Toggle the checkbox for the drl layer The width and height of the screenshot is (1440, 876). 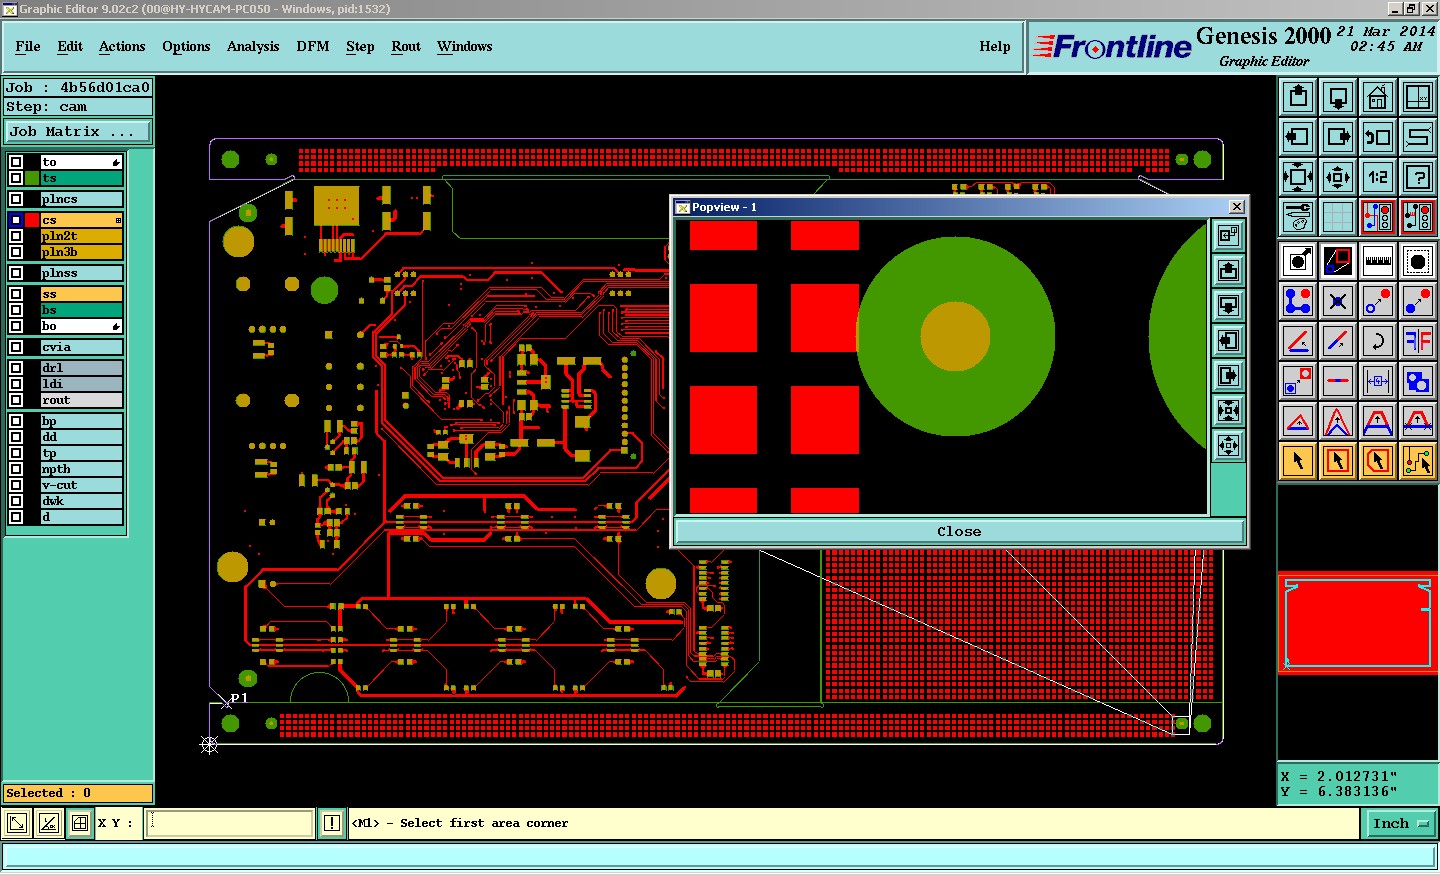16,368
